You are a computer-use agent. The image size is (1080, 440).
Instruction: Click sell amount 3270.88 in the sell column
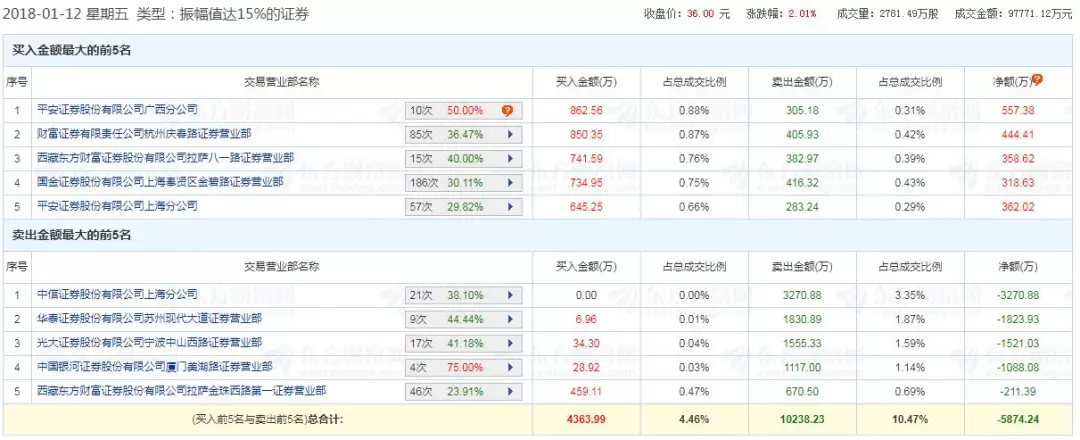point(802,295)
